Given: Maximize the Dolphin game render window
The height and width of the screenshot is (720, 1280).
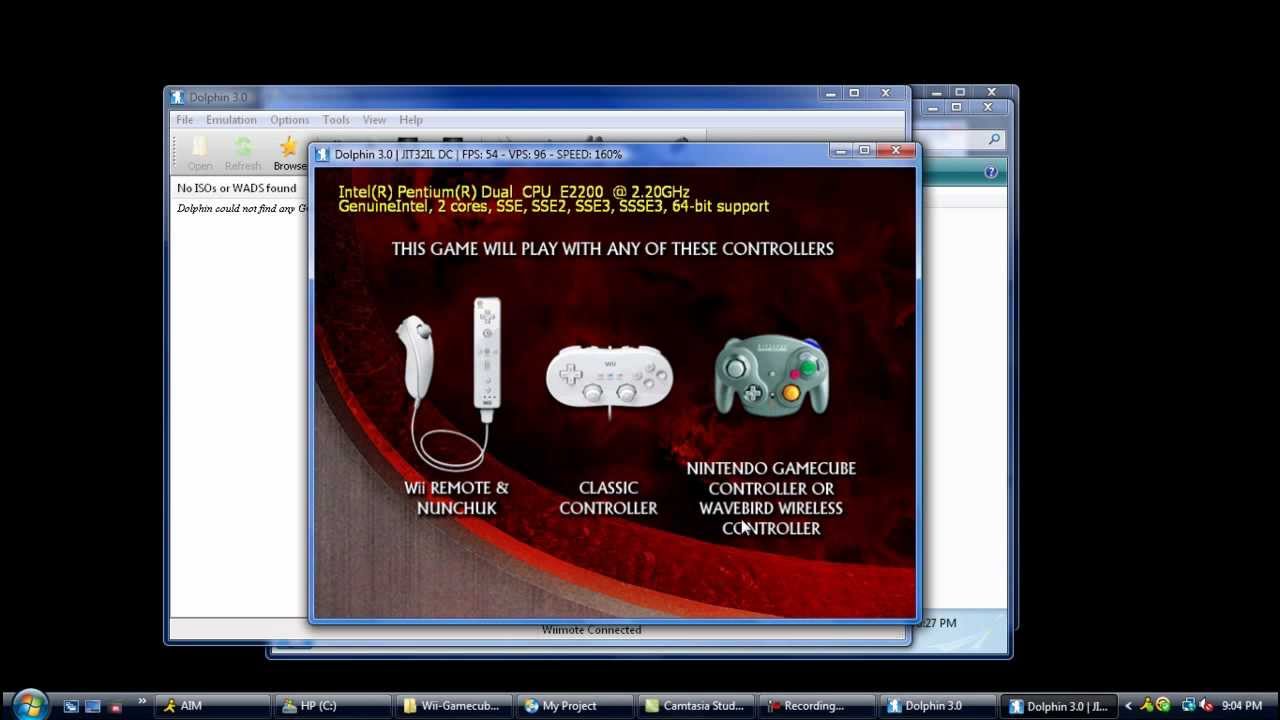Looking at the screenshot, I should pos(864,151).
